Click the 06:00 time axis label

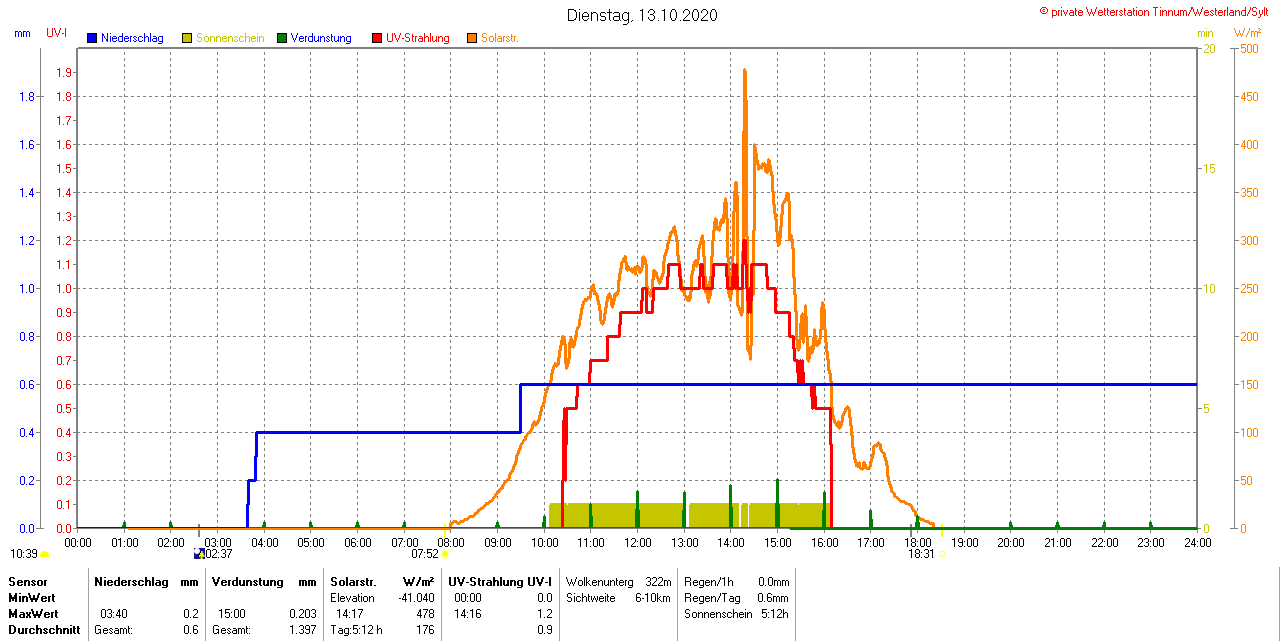pos(357,542)
